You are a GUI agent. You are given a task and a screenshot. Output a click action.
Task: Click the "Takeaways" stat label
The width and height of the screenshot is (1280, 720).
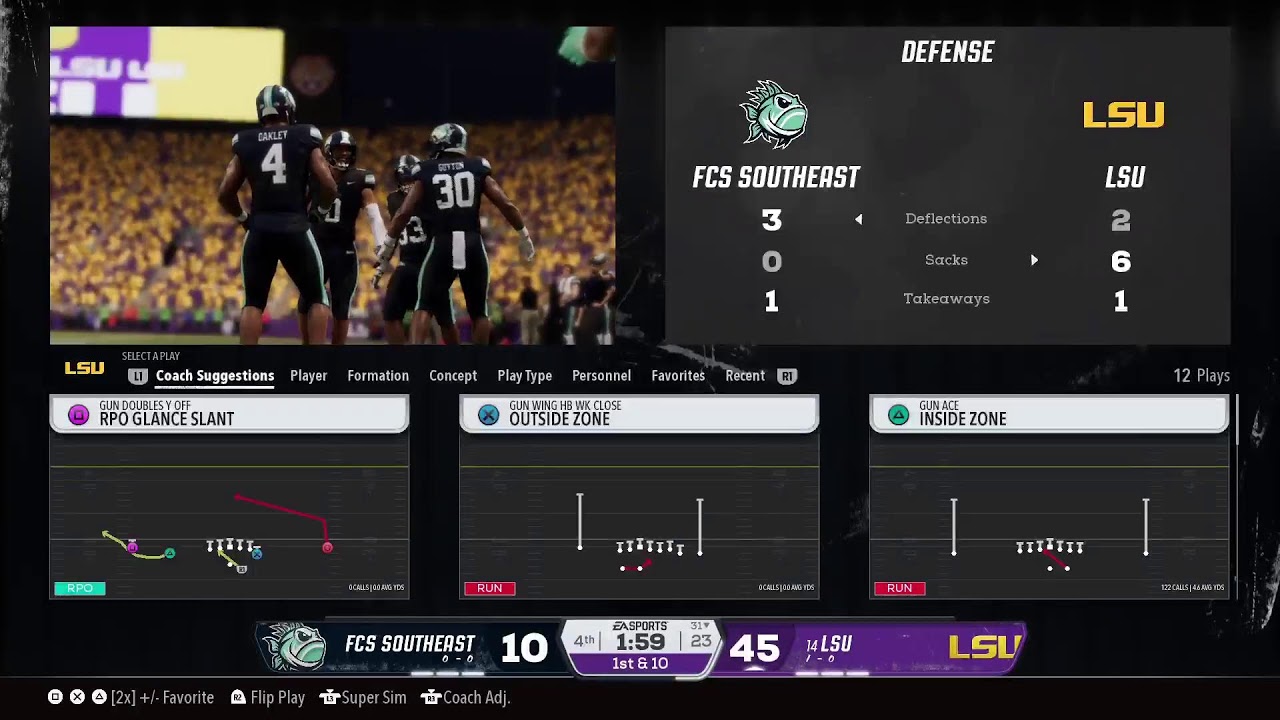coord(946,299)
